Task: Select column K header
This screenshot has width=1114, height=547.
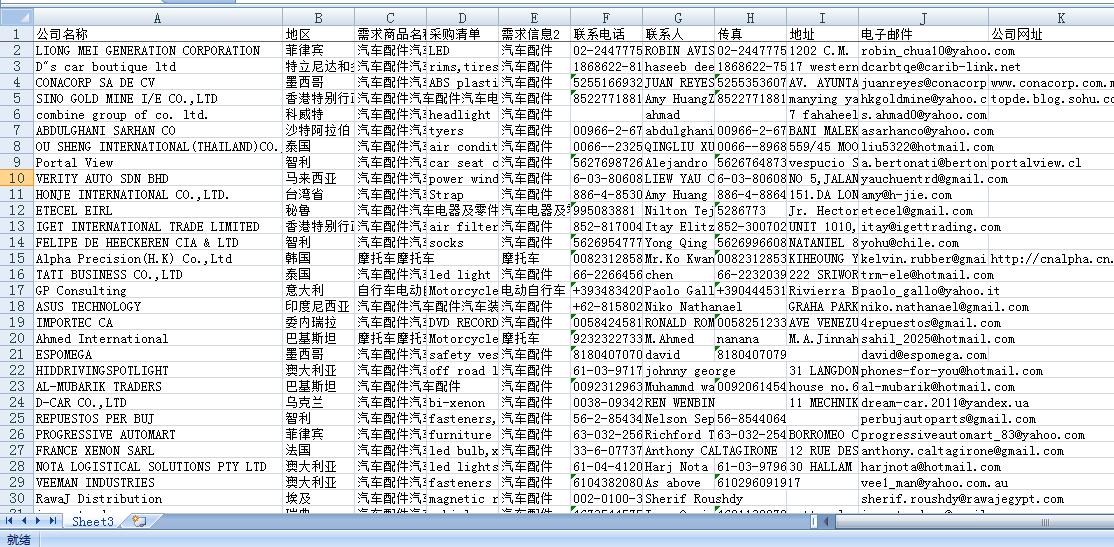Action: 1051,18
